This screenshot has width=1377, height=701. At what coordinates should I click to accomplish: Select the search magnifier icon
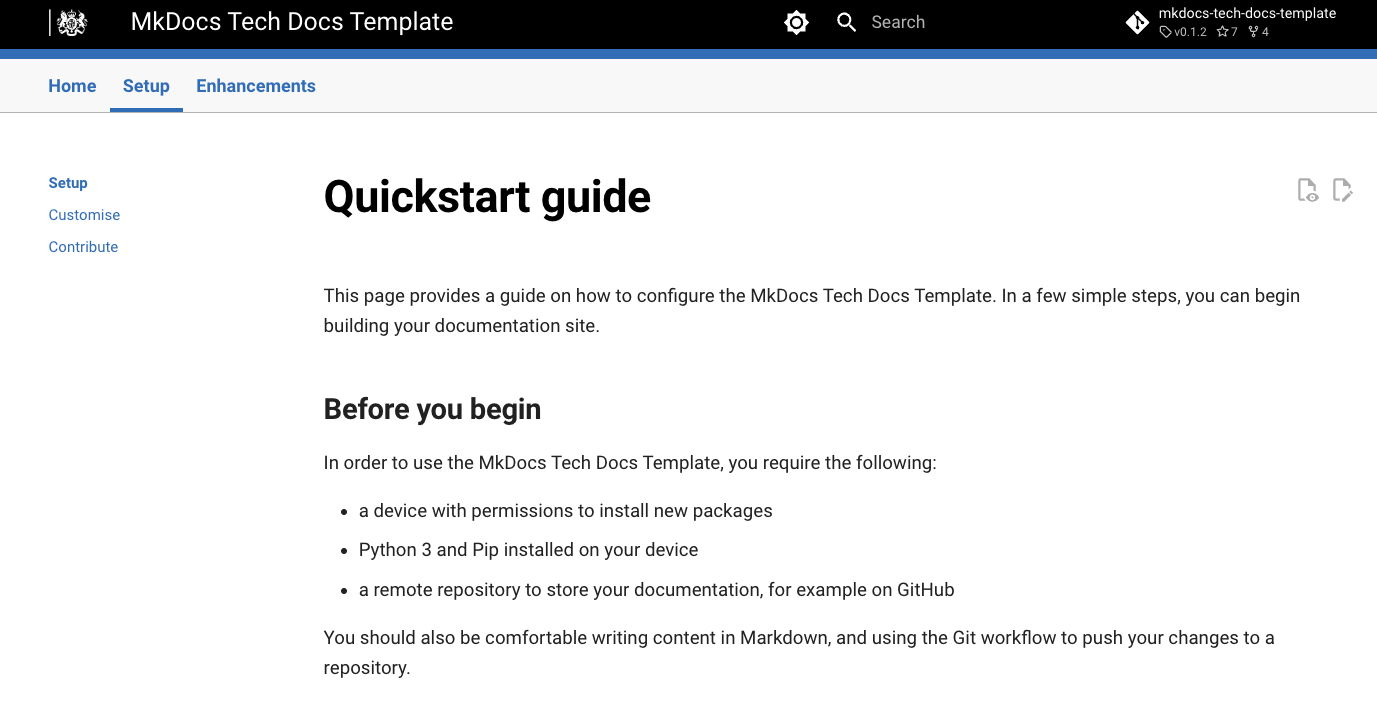(846, 21)
